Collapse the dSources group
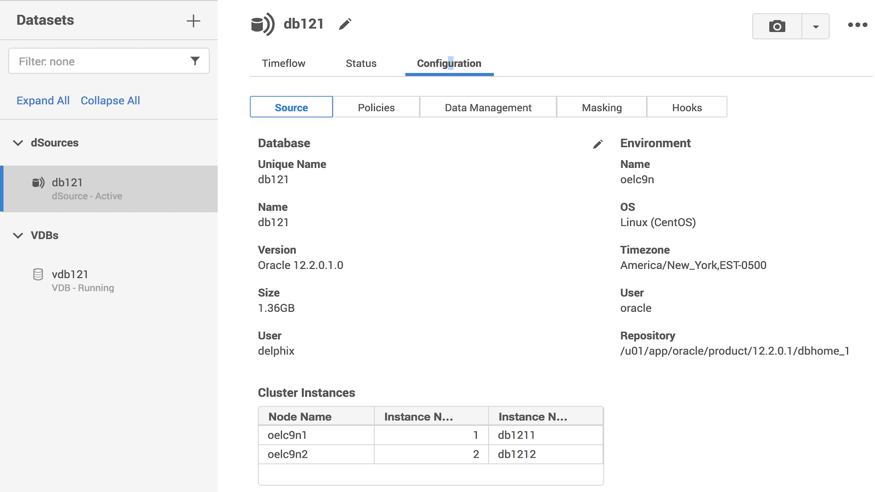The height and width of the screenshot is (492, 875). [x=18, y=143]
